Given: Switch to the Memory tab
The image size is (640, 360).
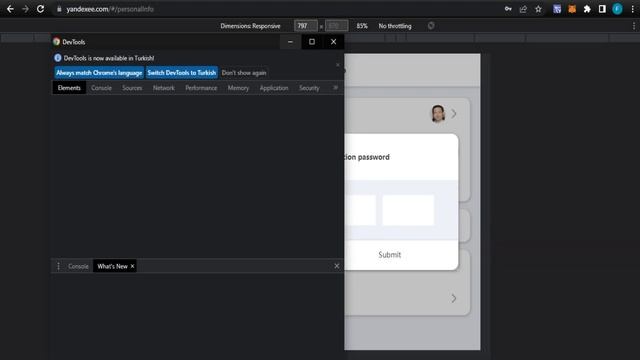Looking at the screenshot, I should [x=238, y=88].
